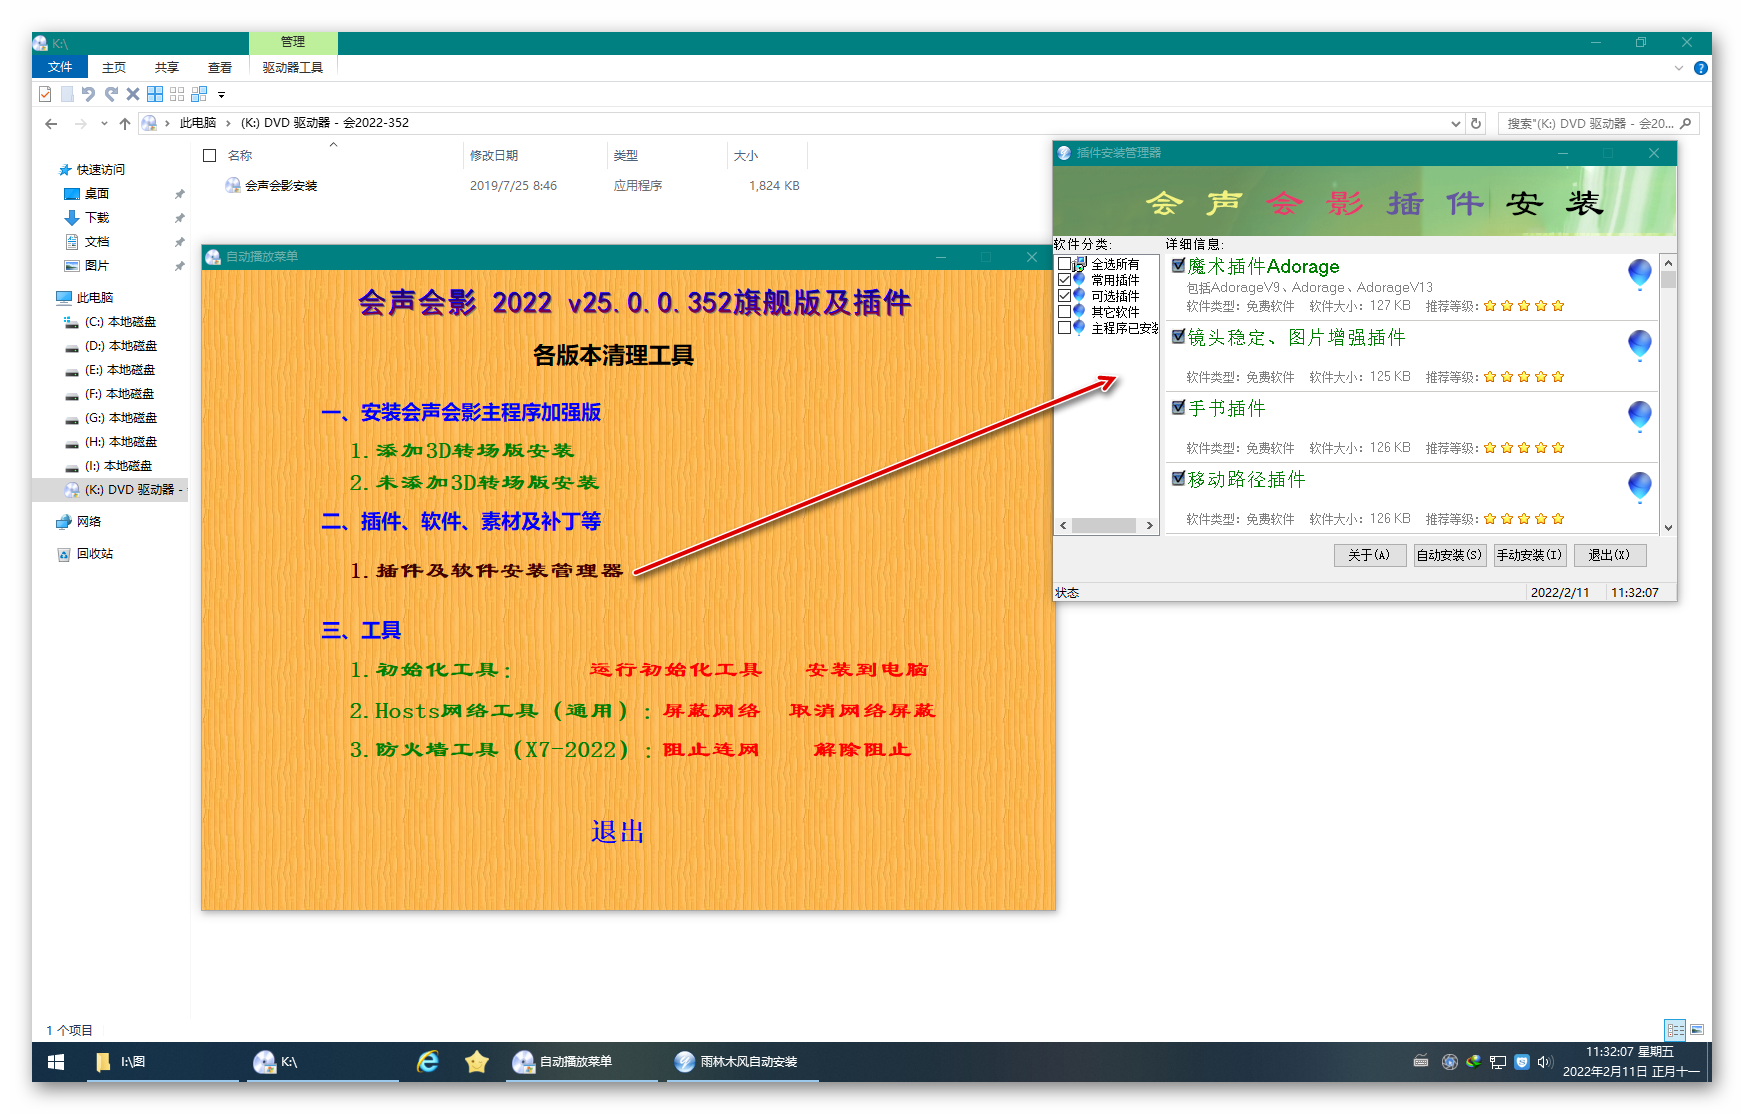Image resolution: width=1744 pixels, height=1114 pixels.
Task: Click the Explorer help question mark icon
Action: [1701, 68]
